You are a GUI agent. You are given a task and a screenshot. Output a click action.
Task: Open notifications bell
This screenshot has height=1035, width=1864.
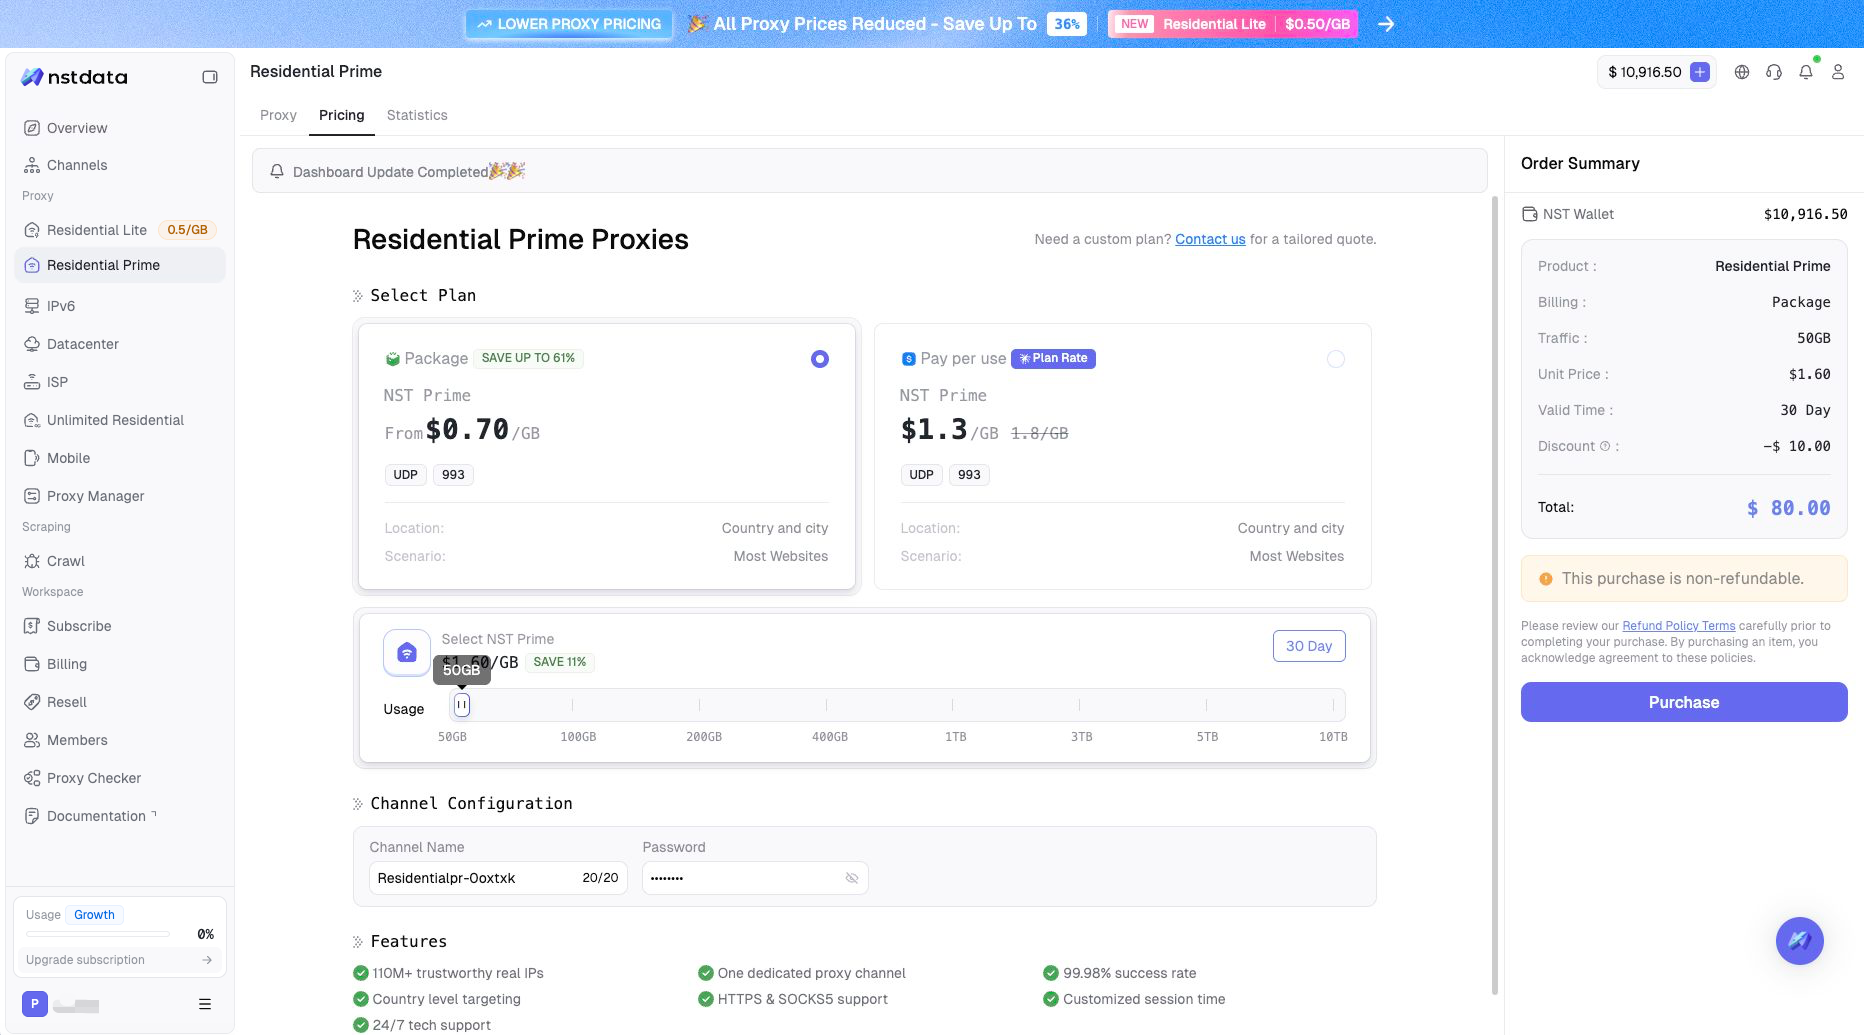(1806, 72)
